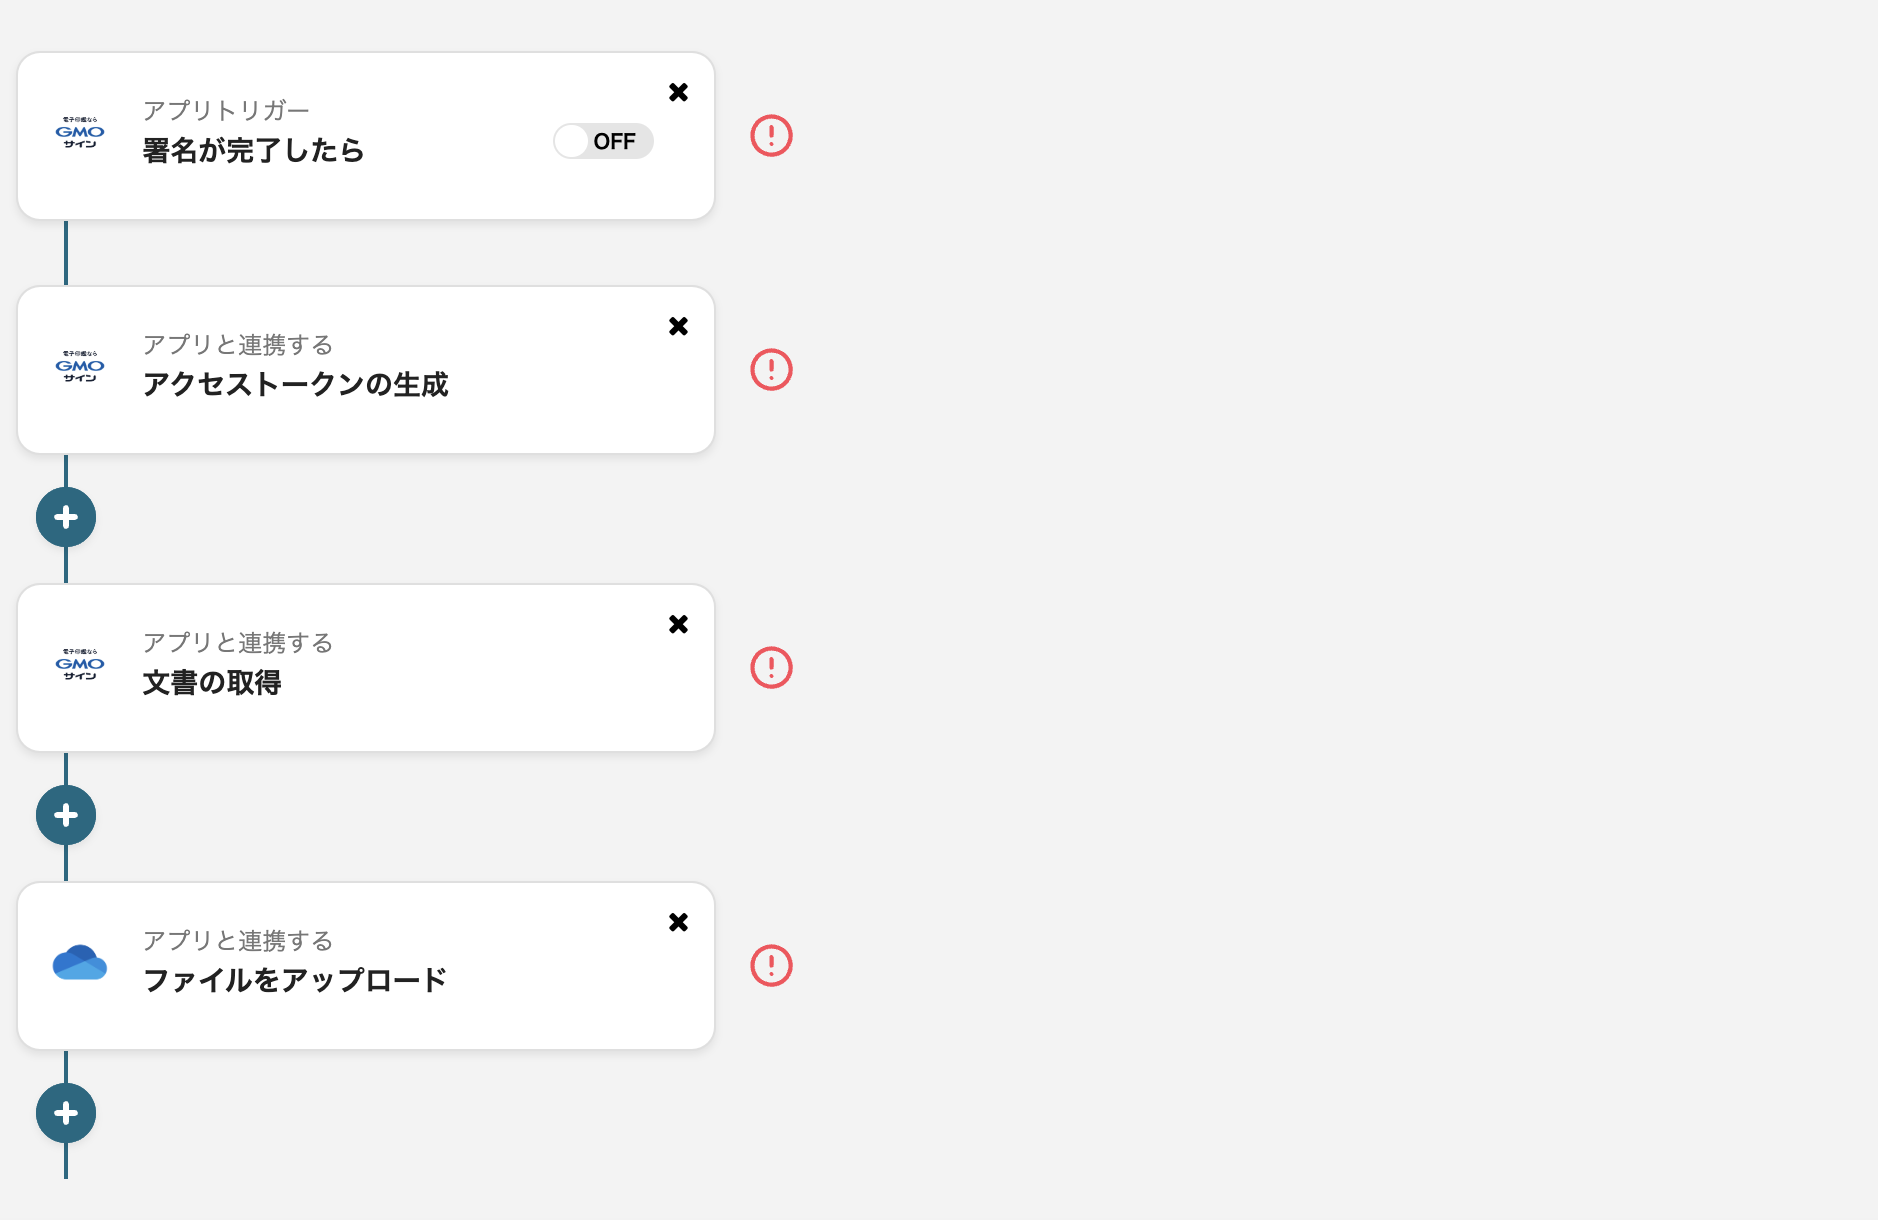Click the GMO Sign icon on アクセストークンの生成 card

coord(79,366)
